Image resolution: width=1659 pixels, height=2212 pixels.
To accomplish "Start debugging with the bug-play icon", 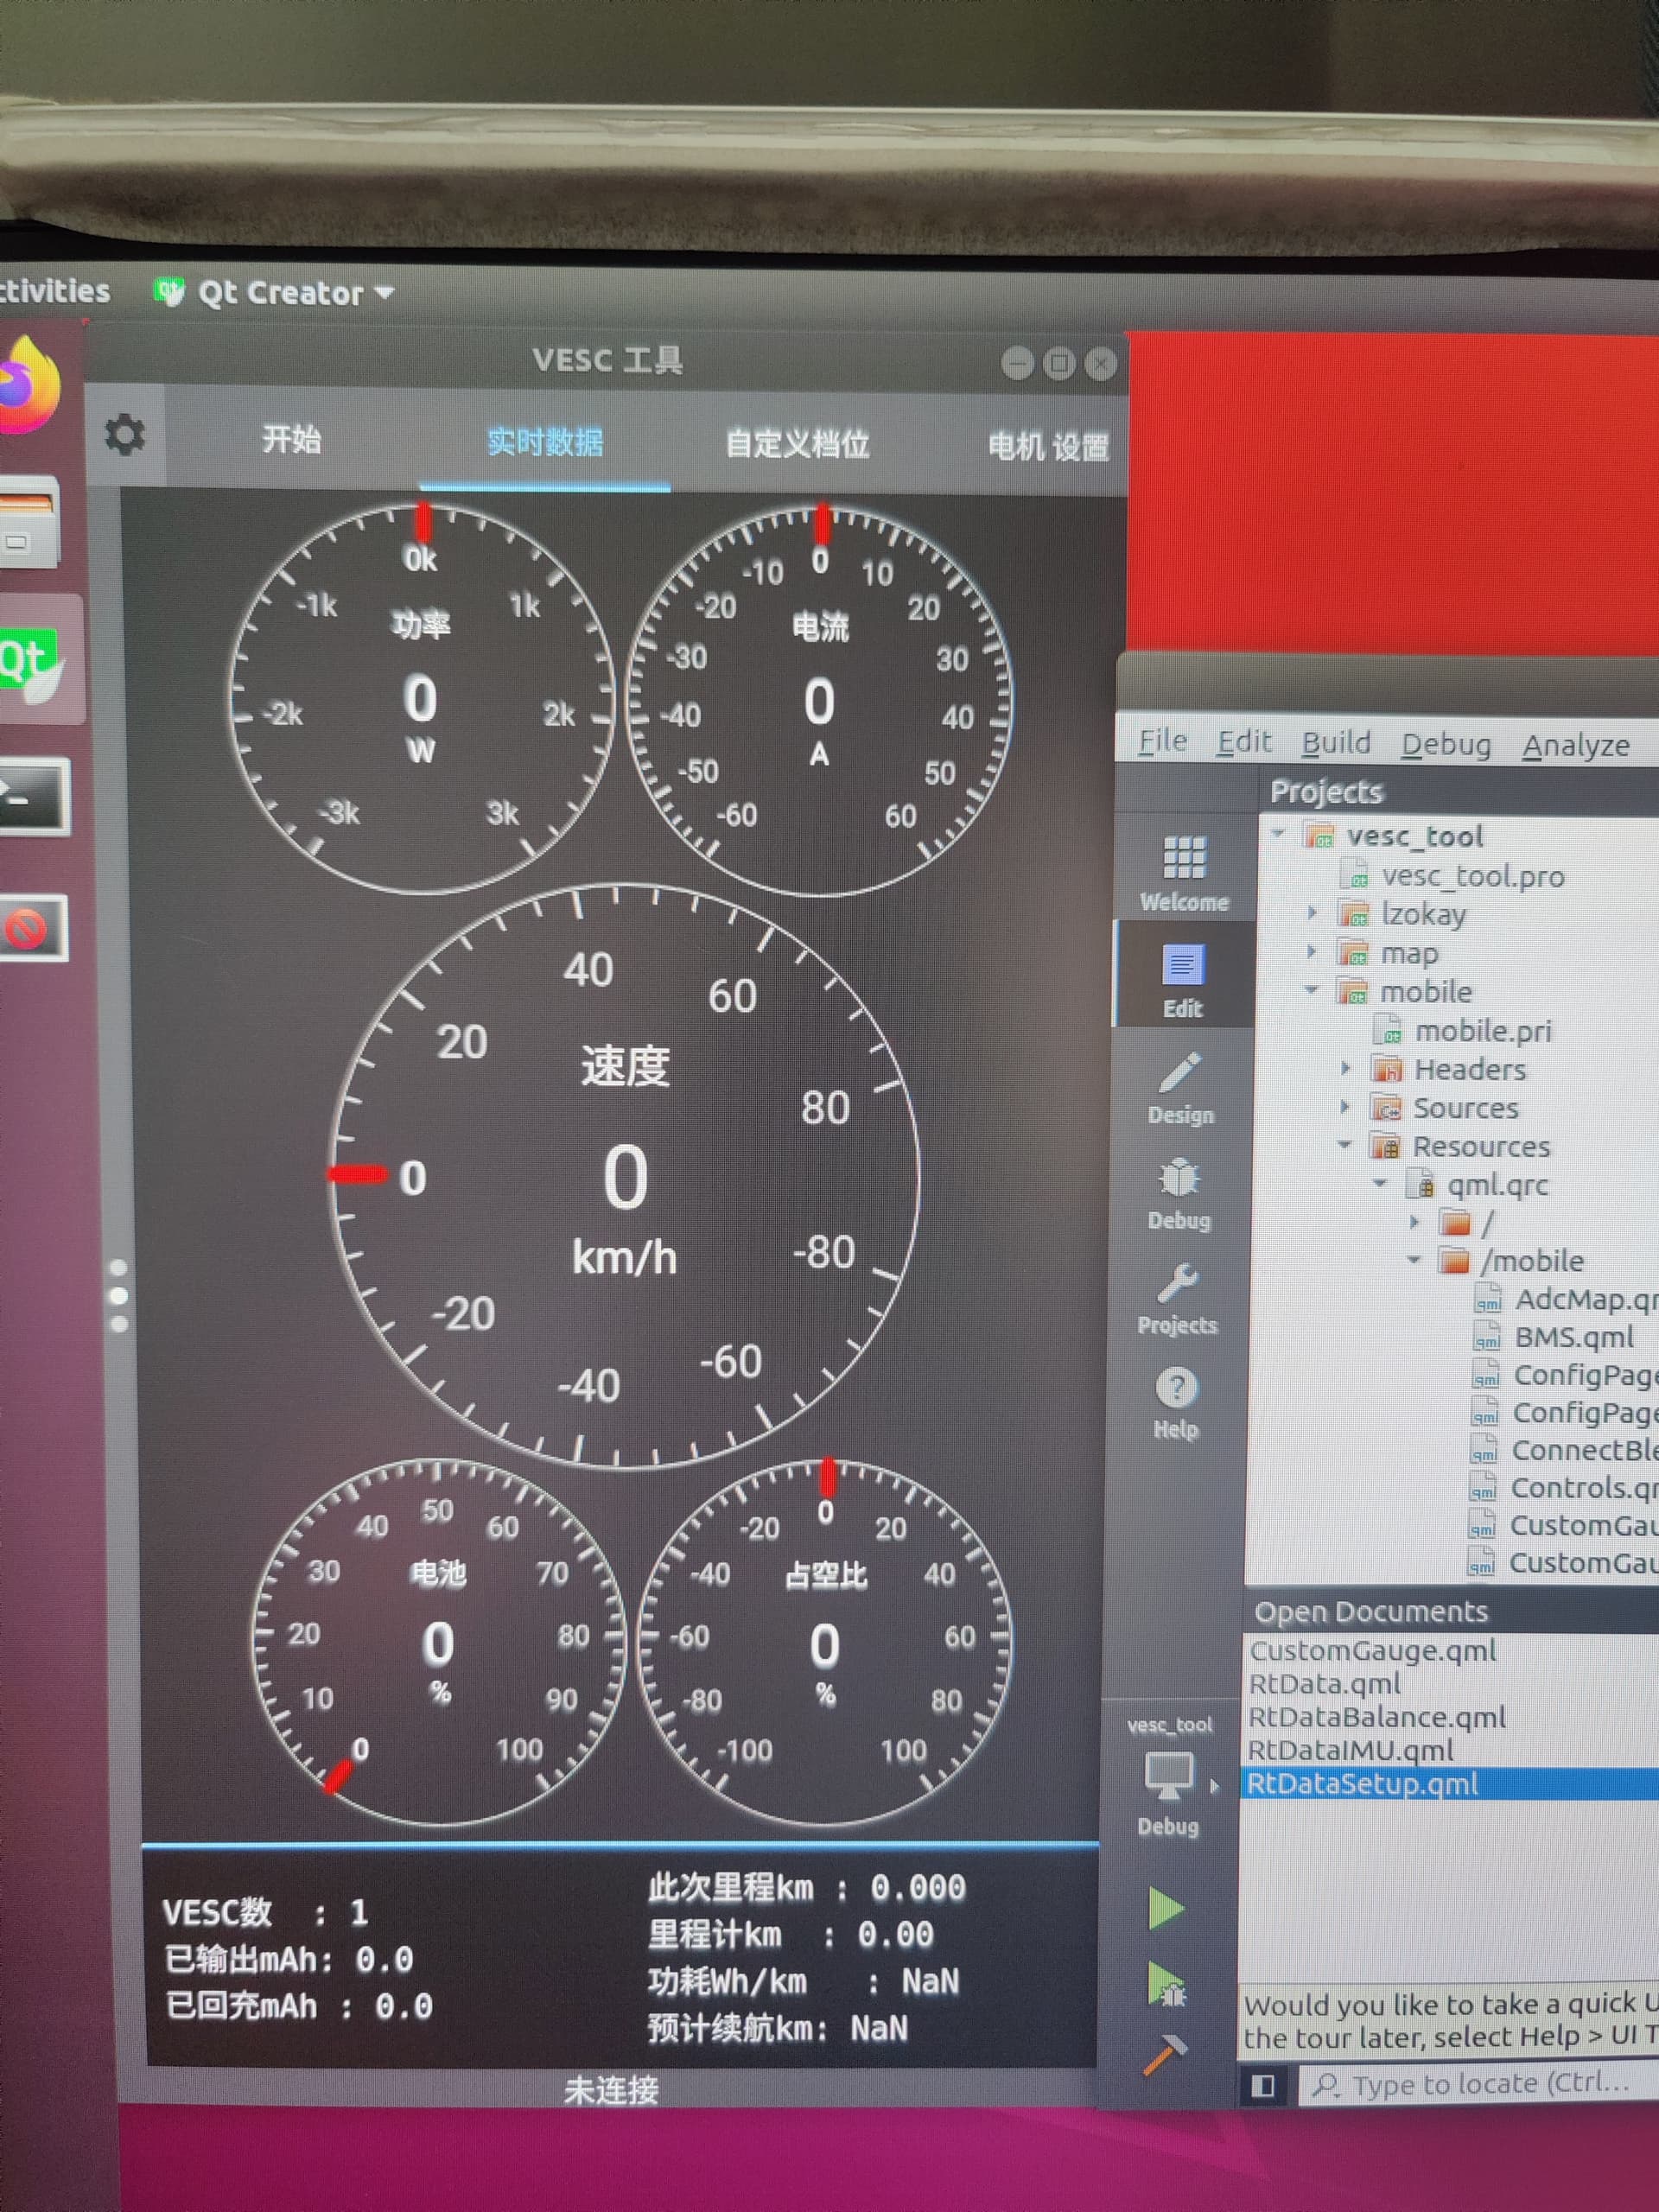I will [1166, 1984].
